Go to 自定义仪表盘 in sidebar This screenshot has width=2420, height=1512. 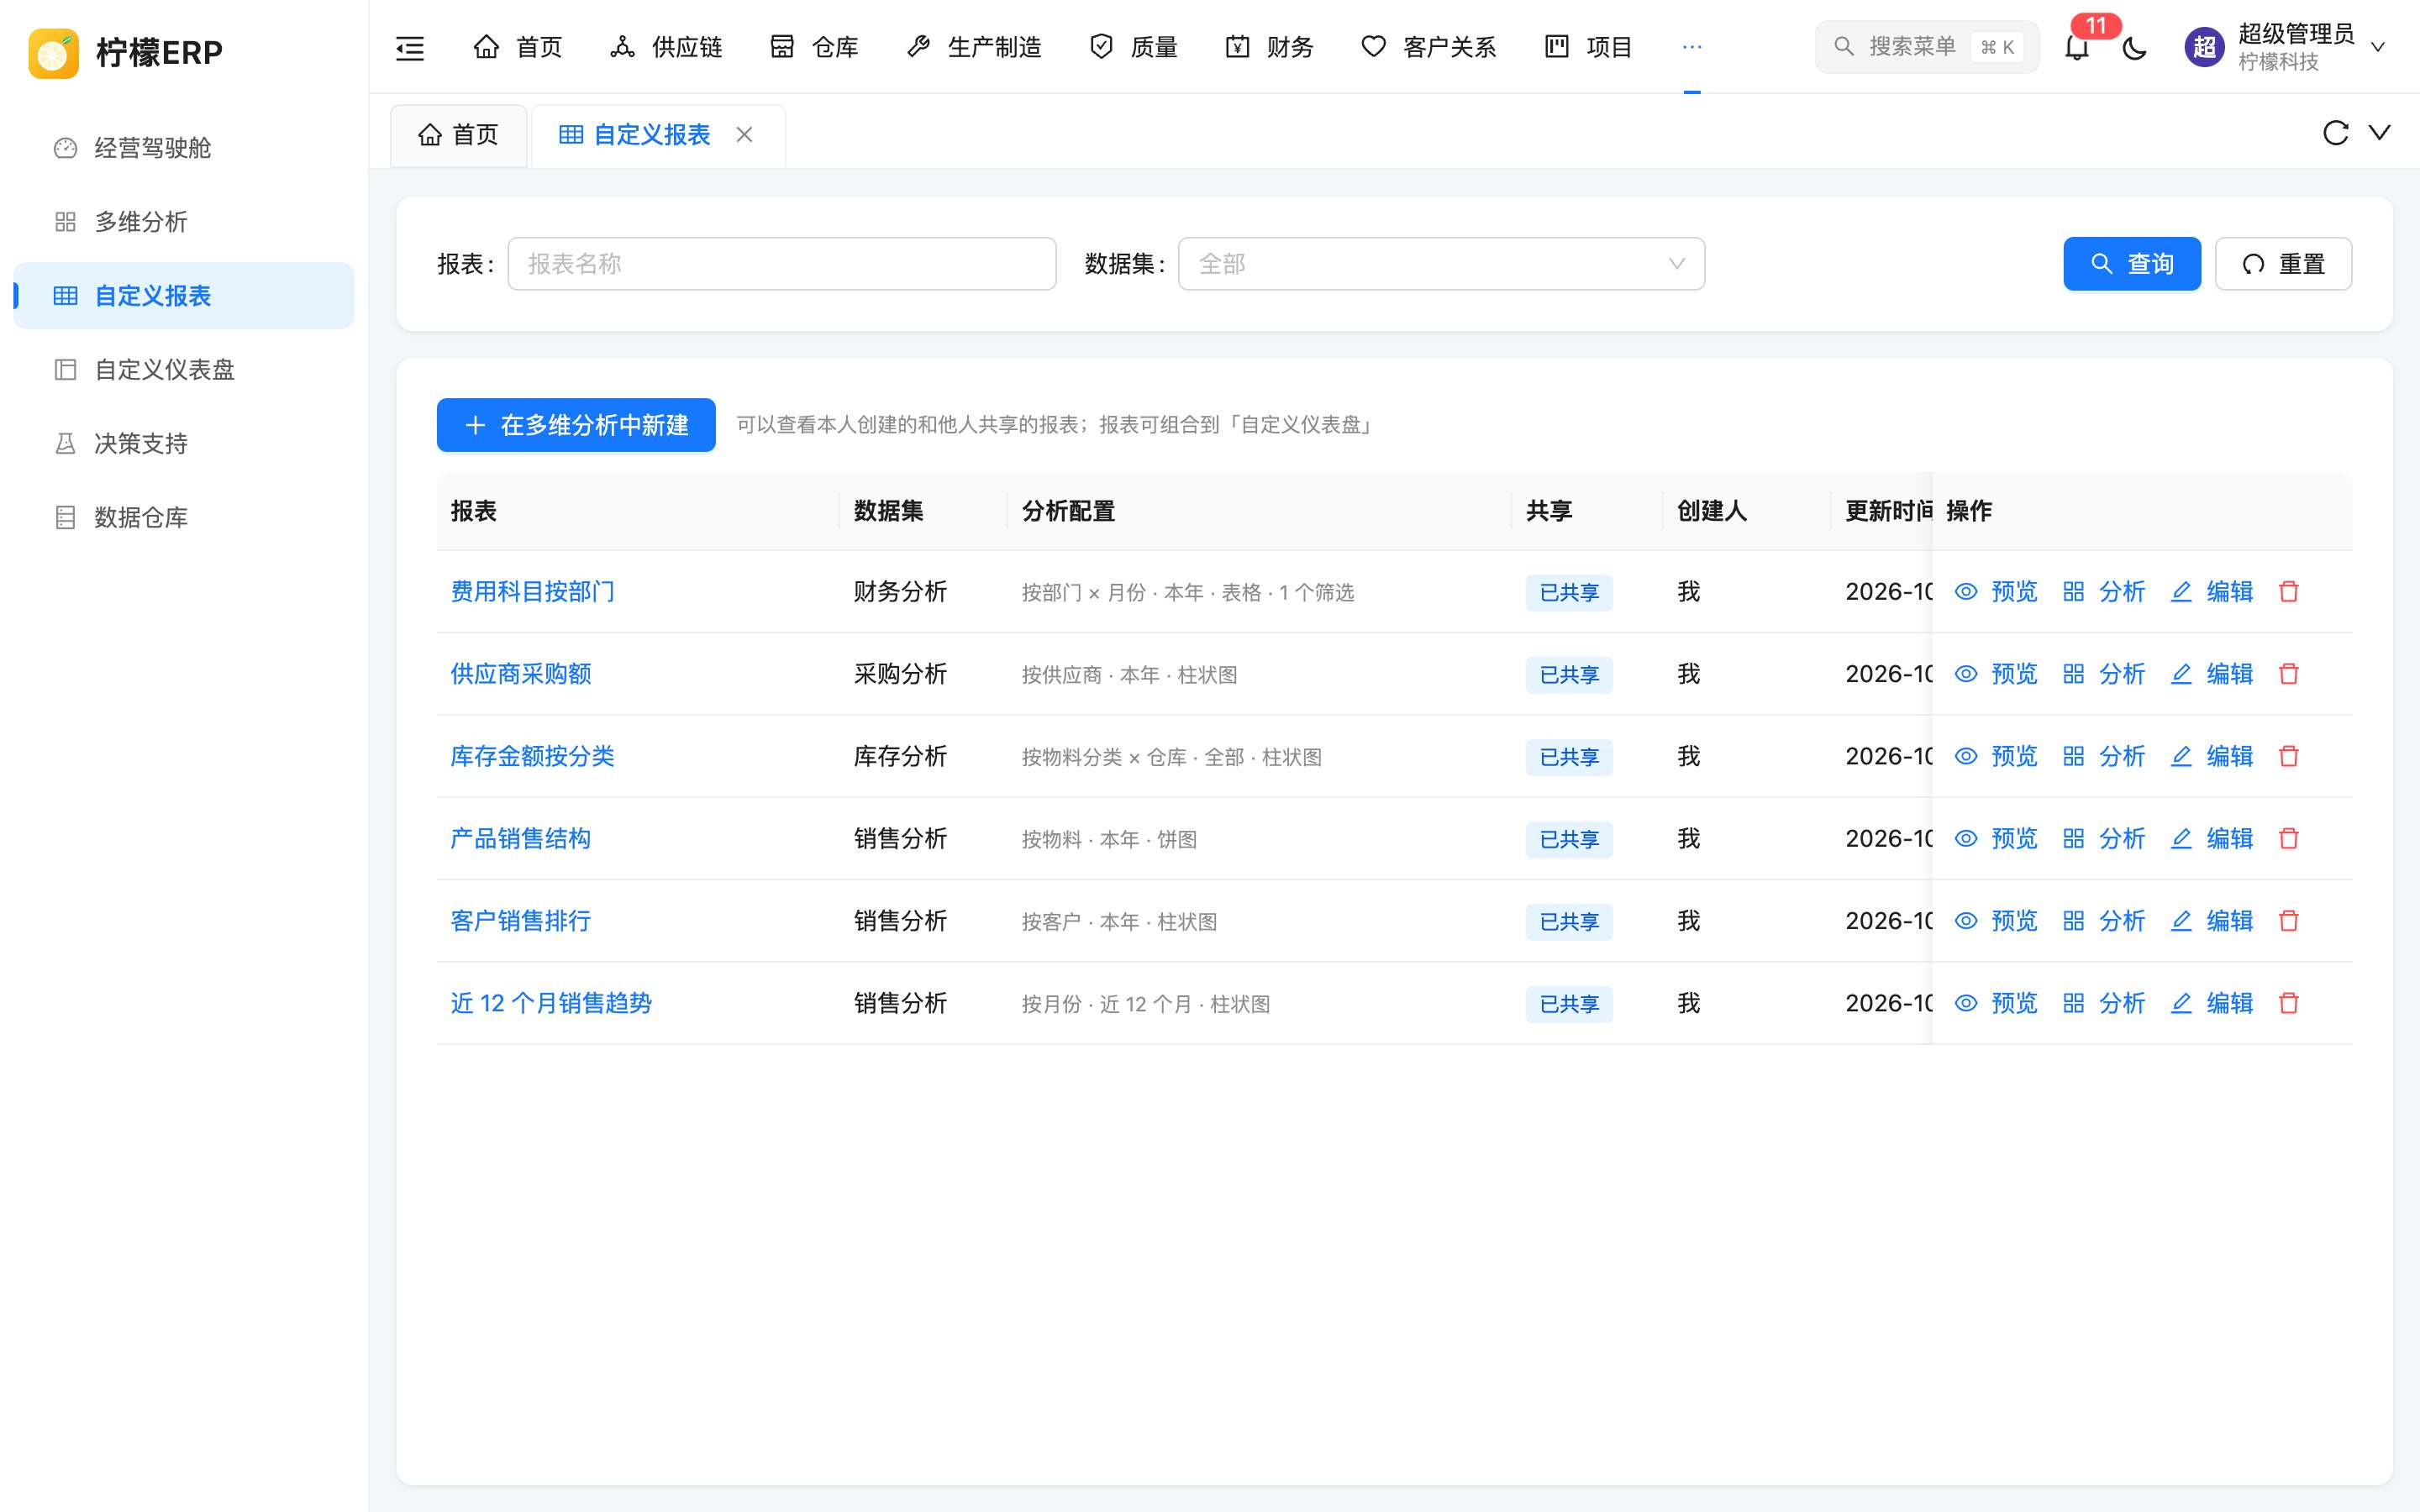[x=184, y=370]
